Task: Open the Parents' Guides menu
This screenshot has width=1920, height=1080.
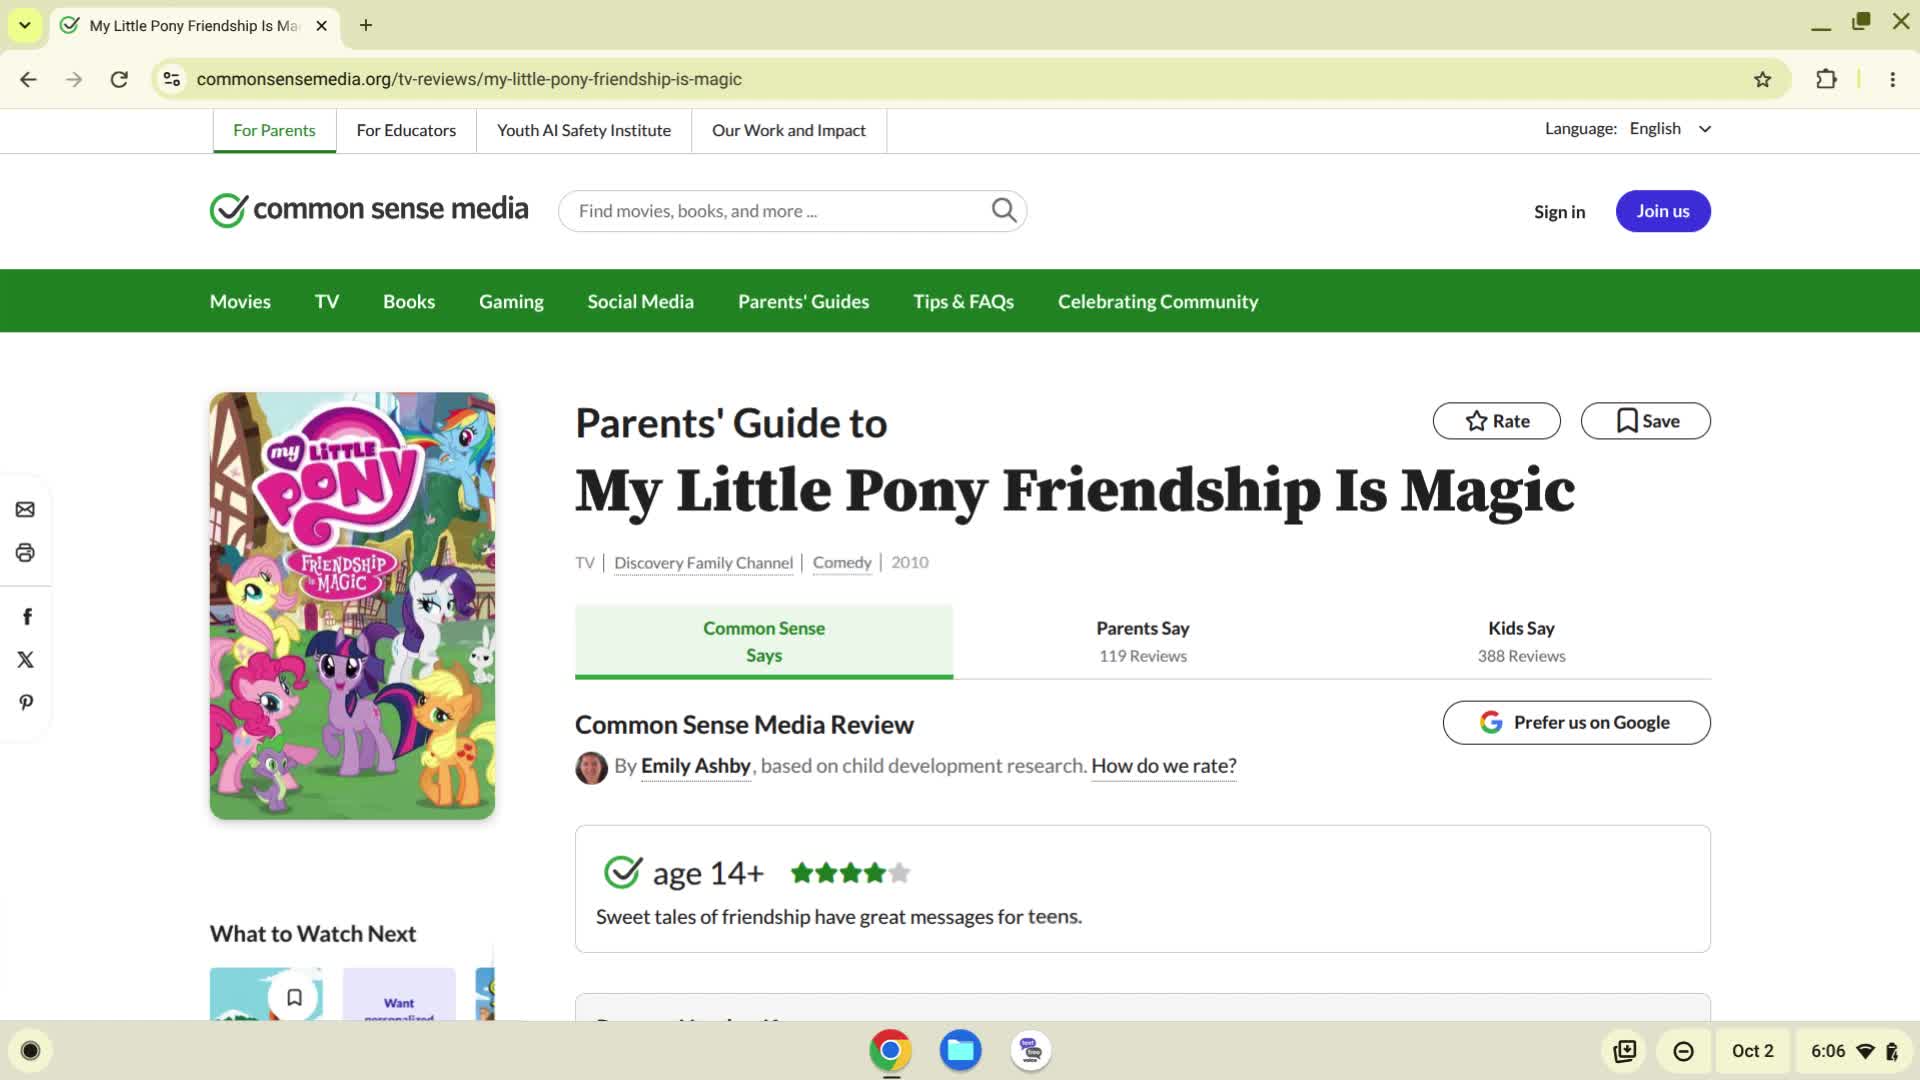Action: [x=803, y=301]
